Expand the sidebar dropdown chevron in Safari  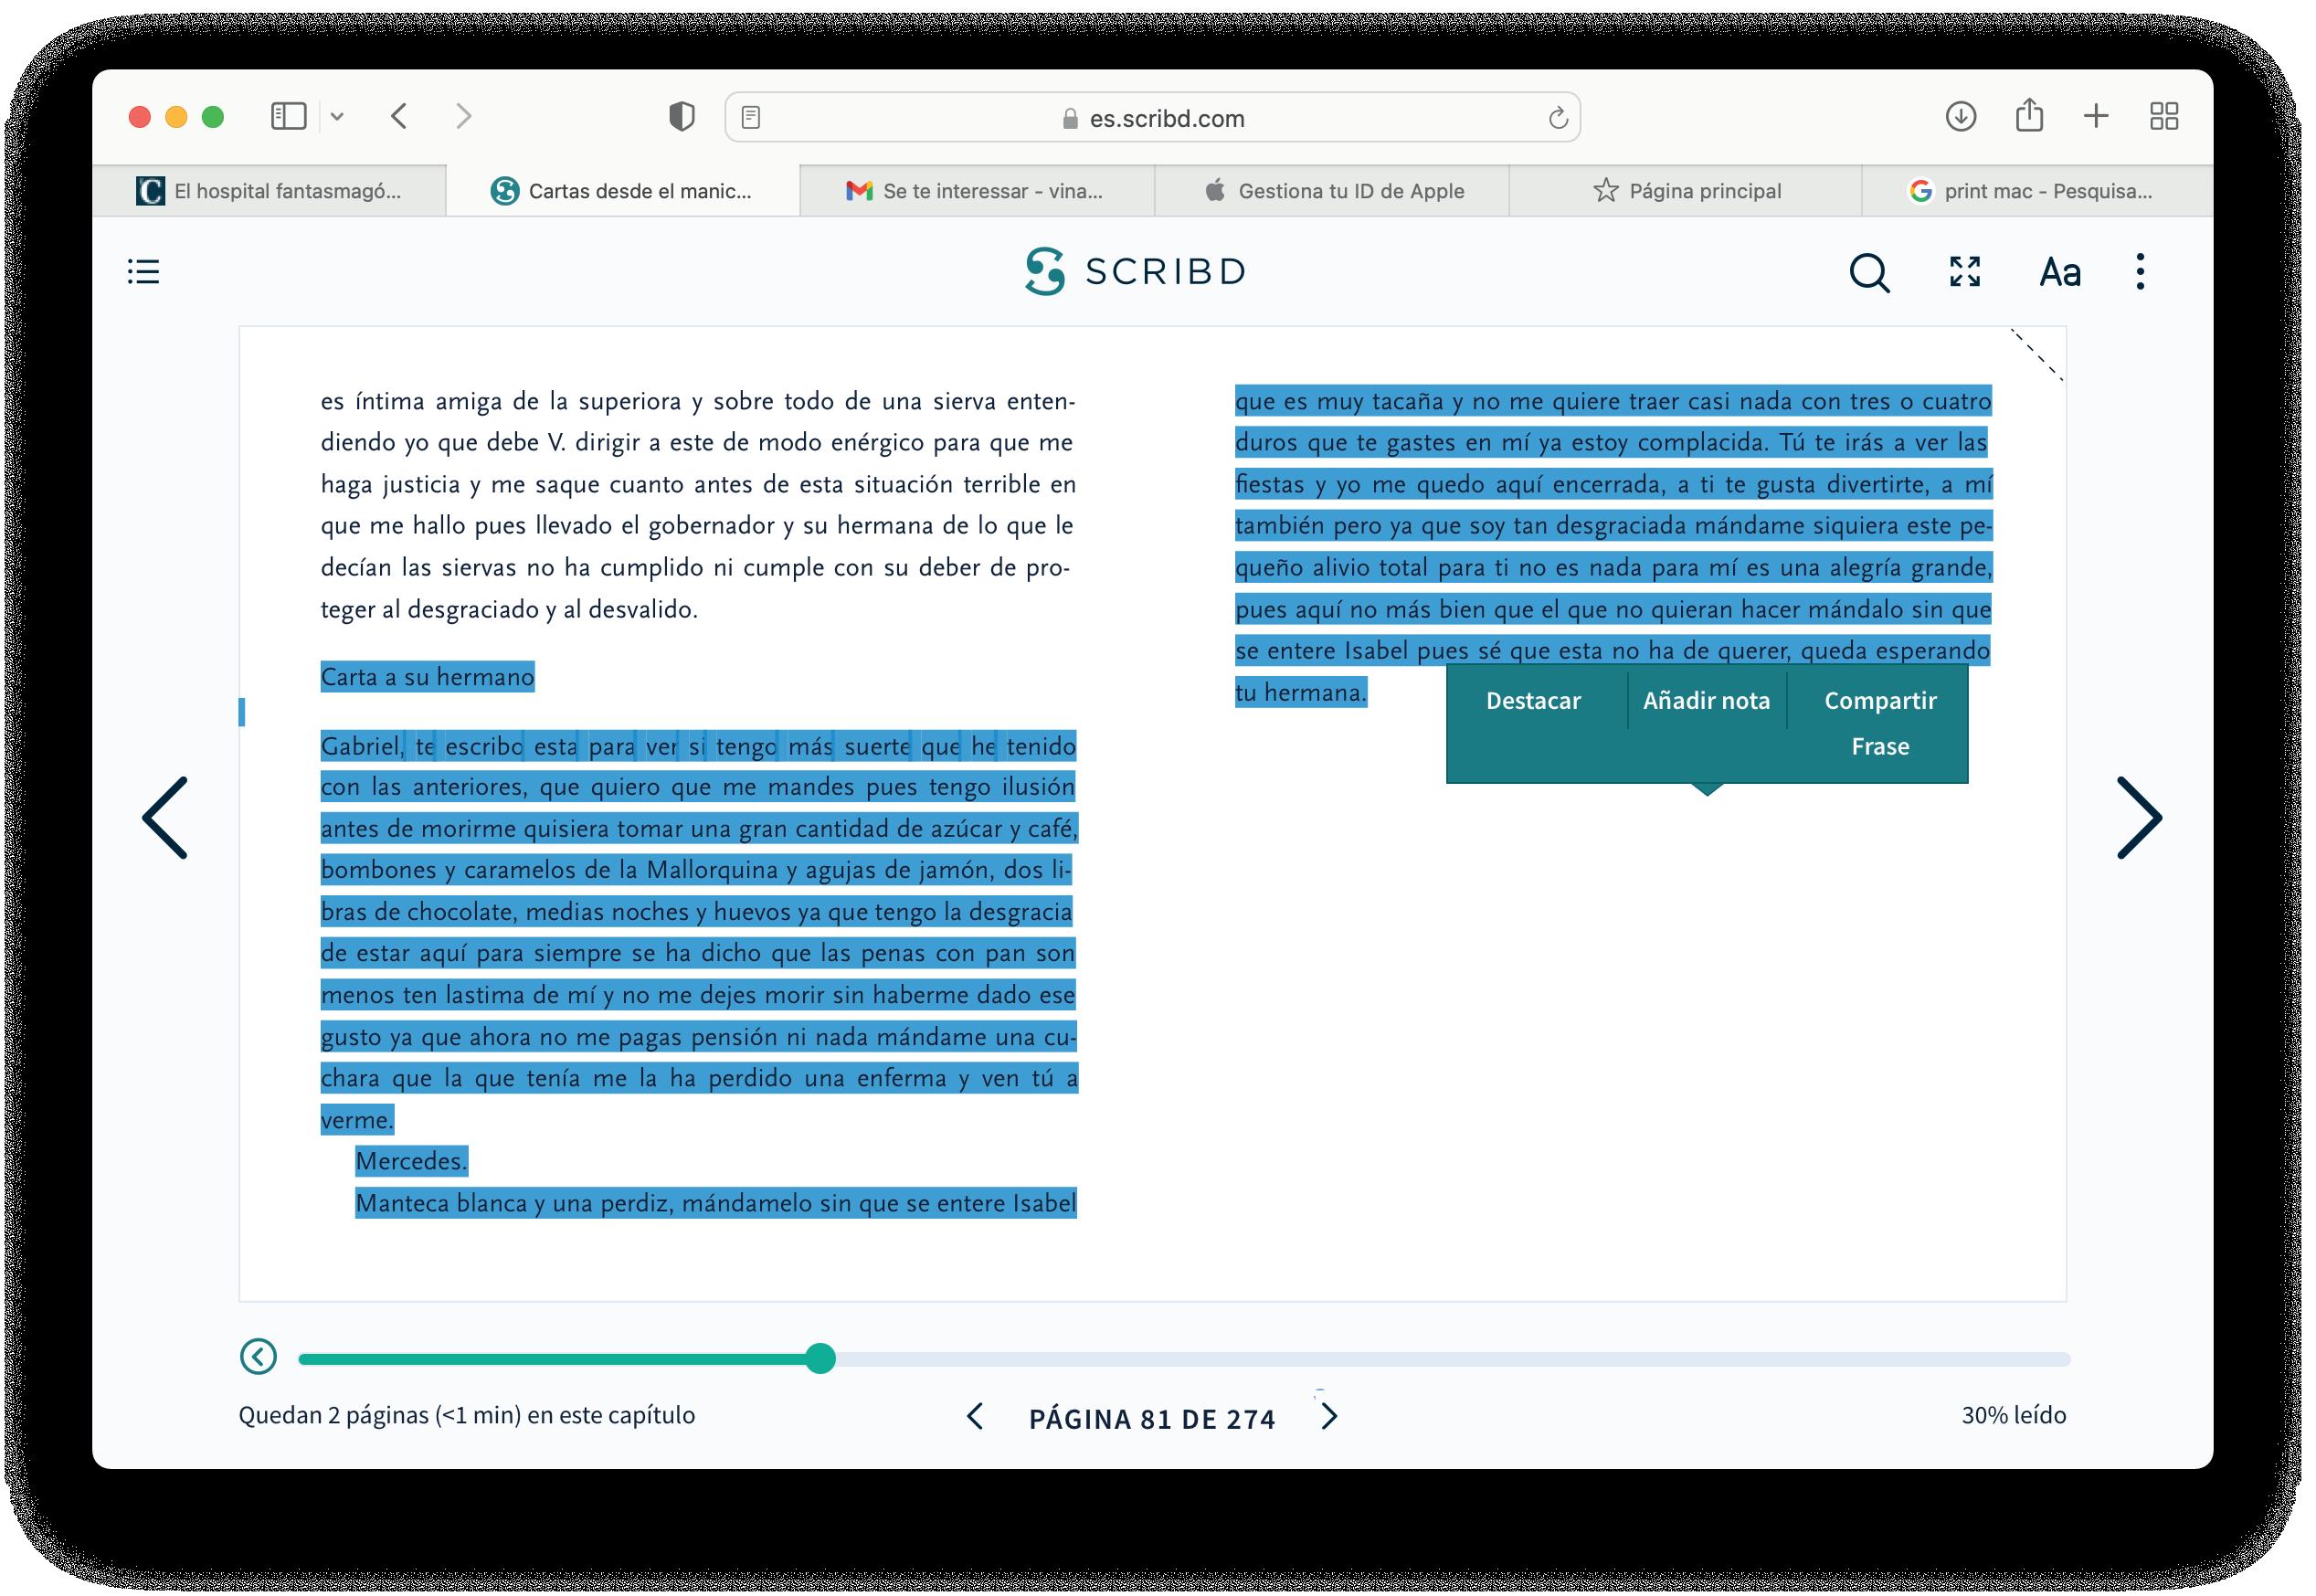pyautogui.click(x=337, y=117)
